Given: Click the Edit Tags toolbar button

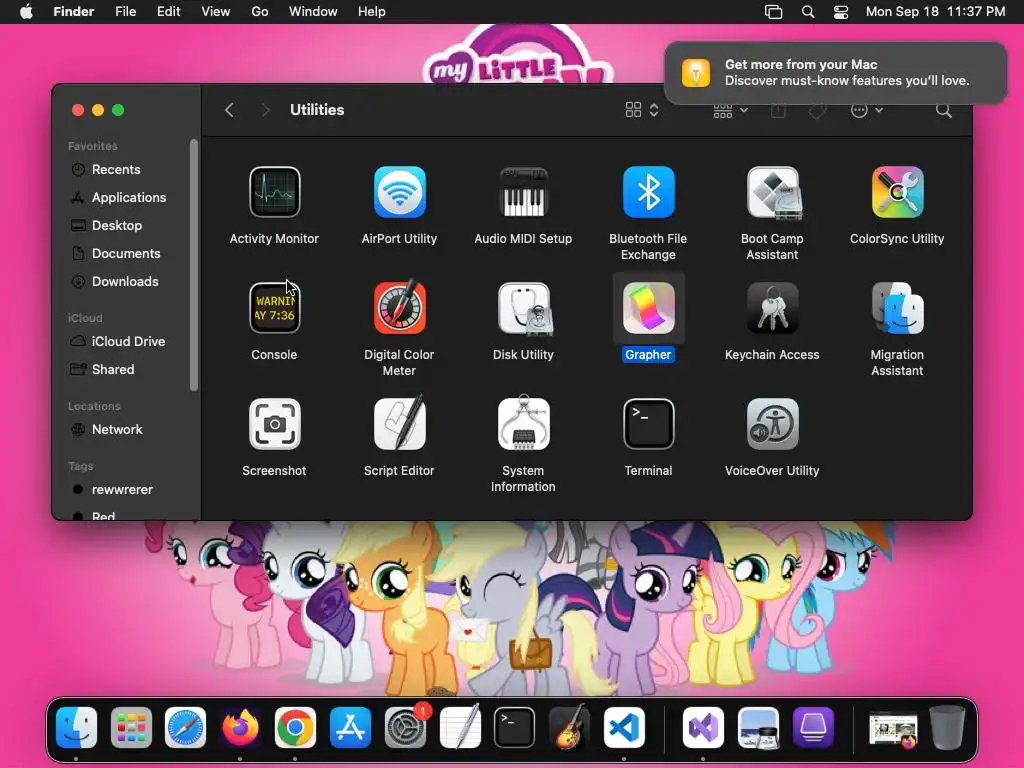Looking at the screenshot, I should (x=817, y=111).
